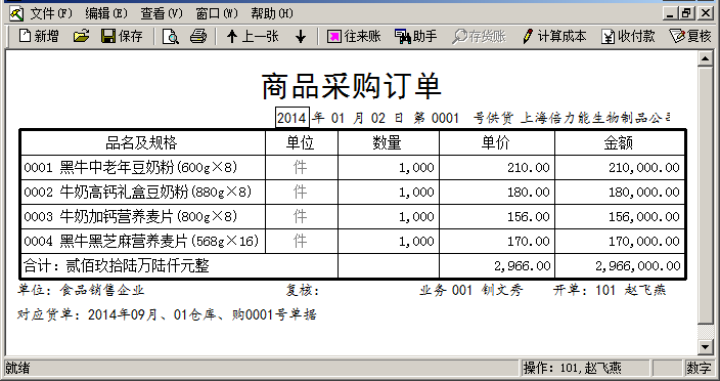This screenshot has width=720, height=381.
Task: Click unit cell 件 in row 0003
Action: point(301,216)
